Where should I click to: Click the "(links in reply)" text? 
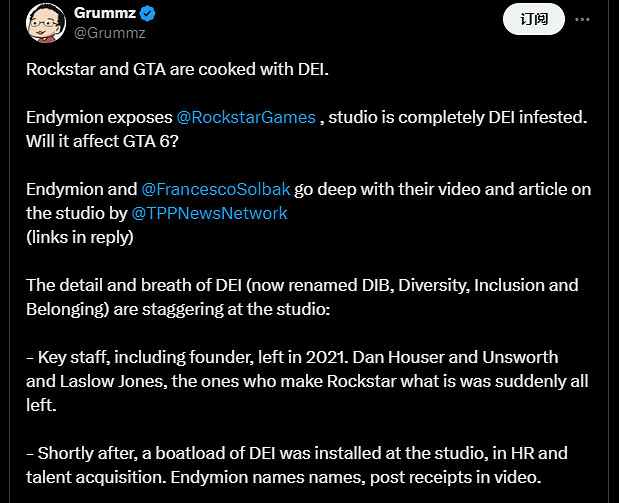[80, 237]
